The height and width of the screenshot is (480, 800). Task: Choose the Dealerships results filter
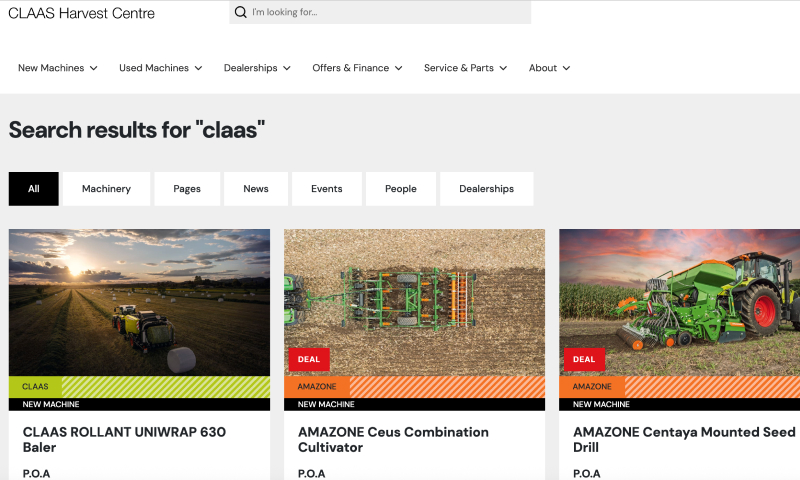(486, 189)
